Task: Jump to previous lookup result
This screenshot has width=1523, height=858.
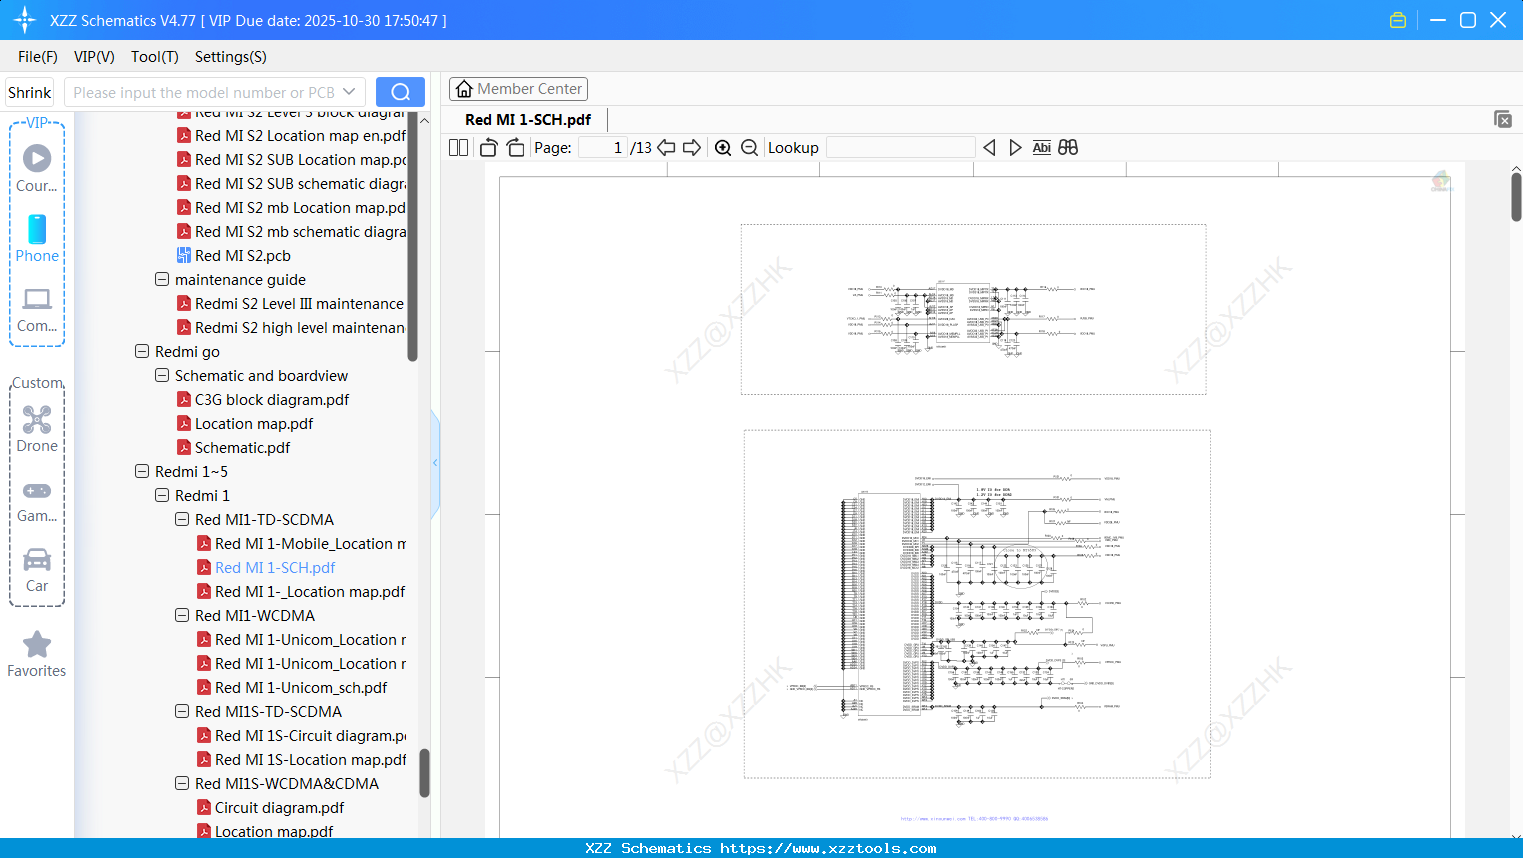Action: (x=989, y=148)
